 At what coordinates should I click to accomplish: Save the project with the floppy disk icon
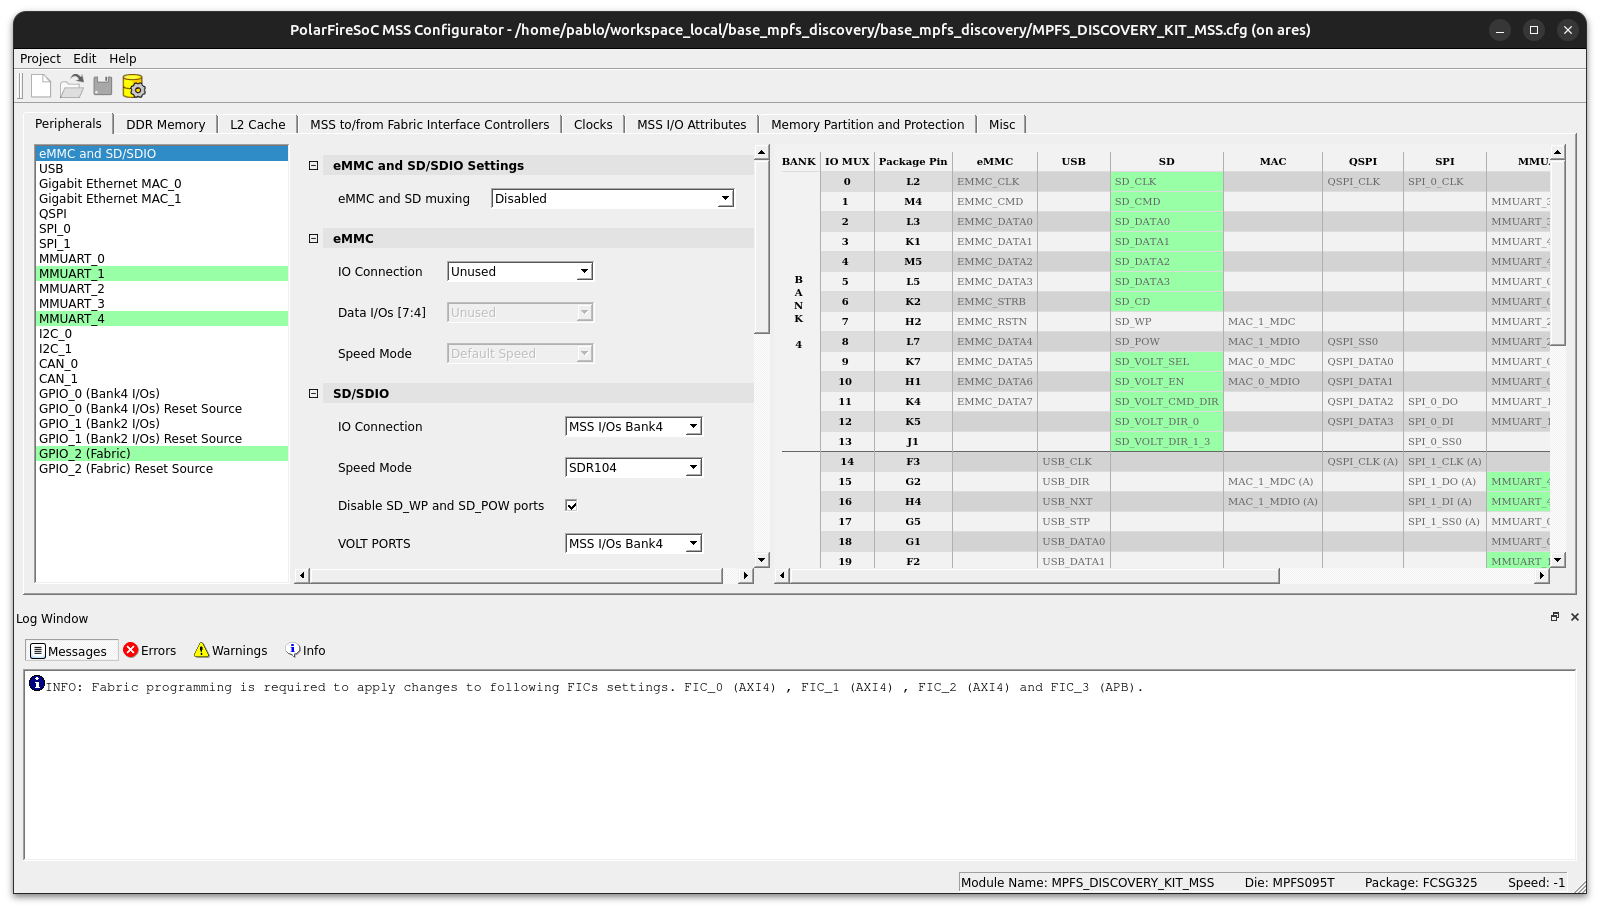click(x=103, y=86)
